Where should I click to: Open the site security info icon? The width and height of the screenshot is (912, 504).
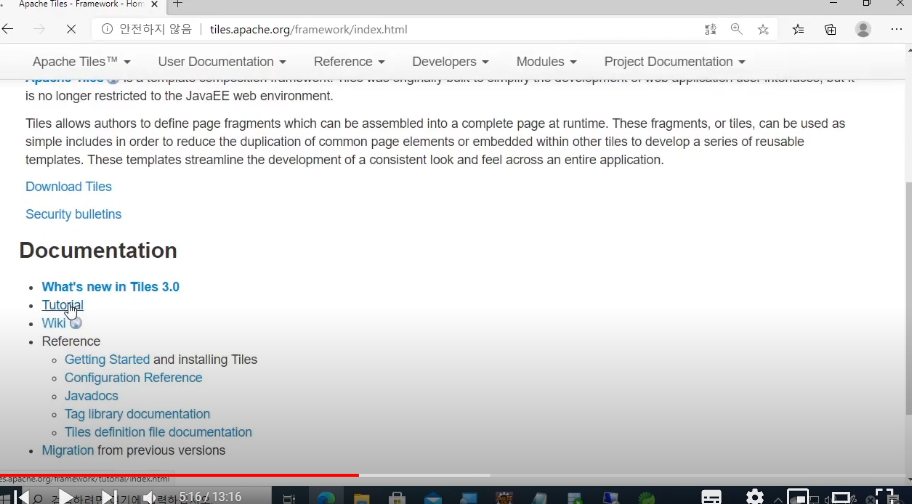pos(107,29)
